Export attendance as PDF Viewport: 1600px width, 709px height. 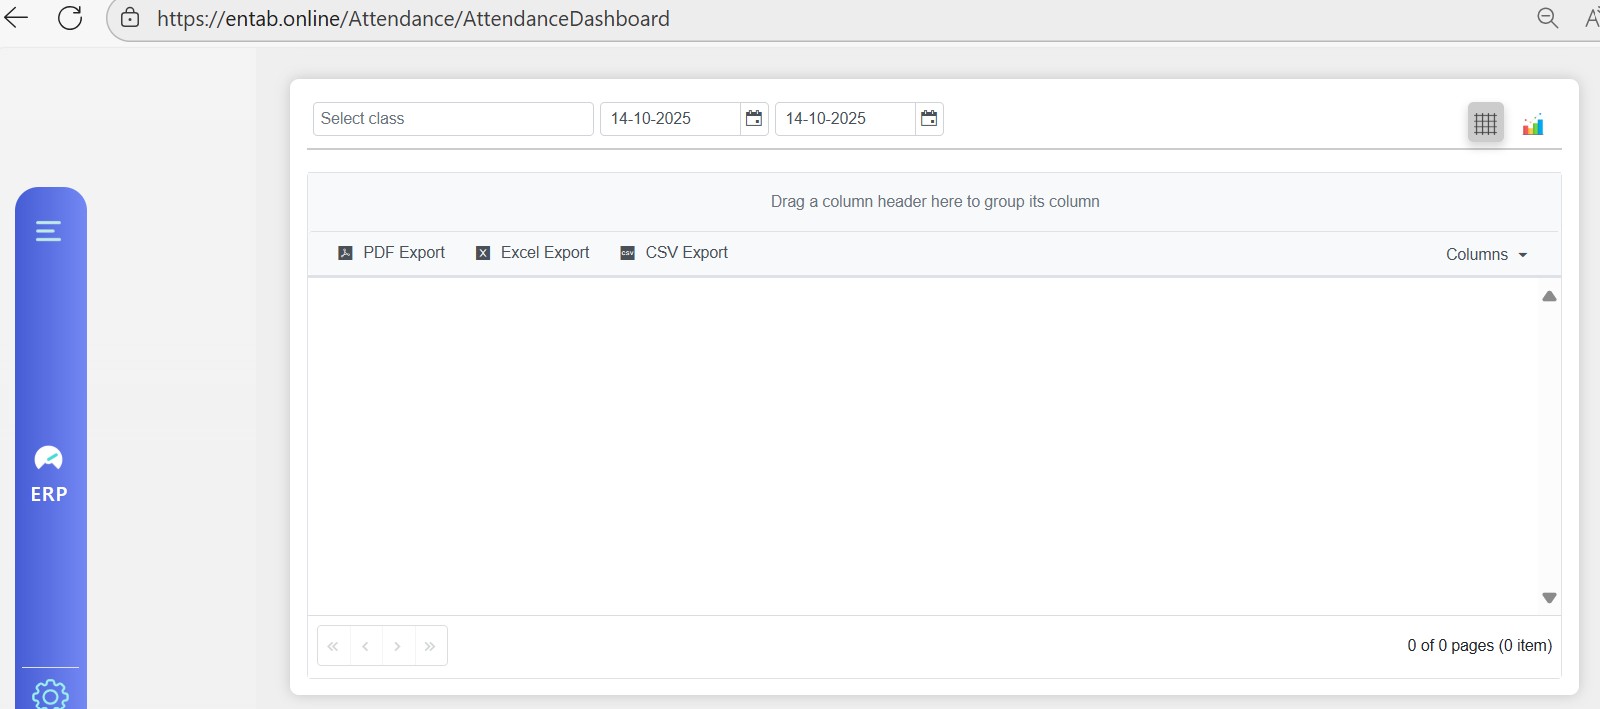click(392, 253)
